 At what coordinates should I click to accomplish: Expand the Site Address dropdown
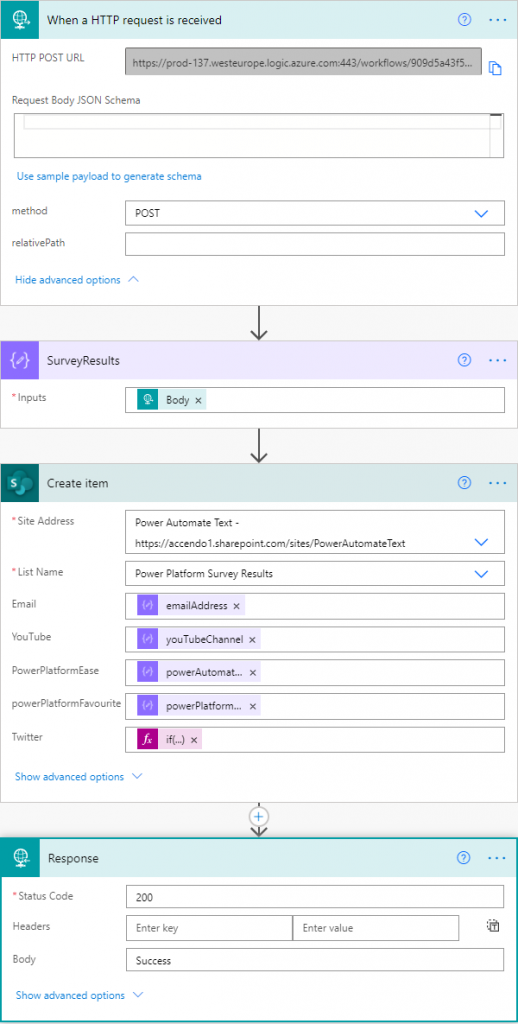click(x=481, y=542)
